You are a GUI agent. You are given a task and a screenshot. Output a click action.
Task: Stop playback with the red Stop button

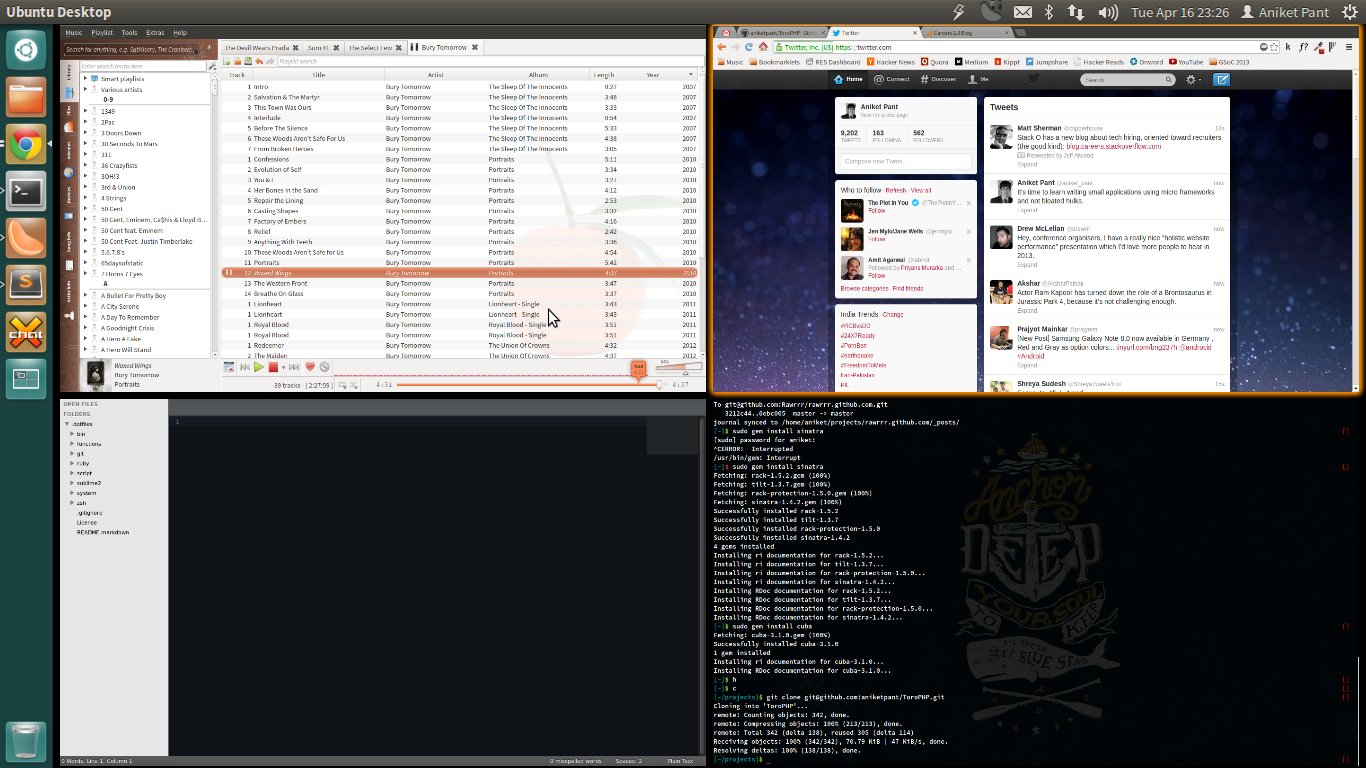[x=273, y=367]
